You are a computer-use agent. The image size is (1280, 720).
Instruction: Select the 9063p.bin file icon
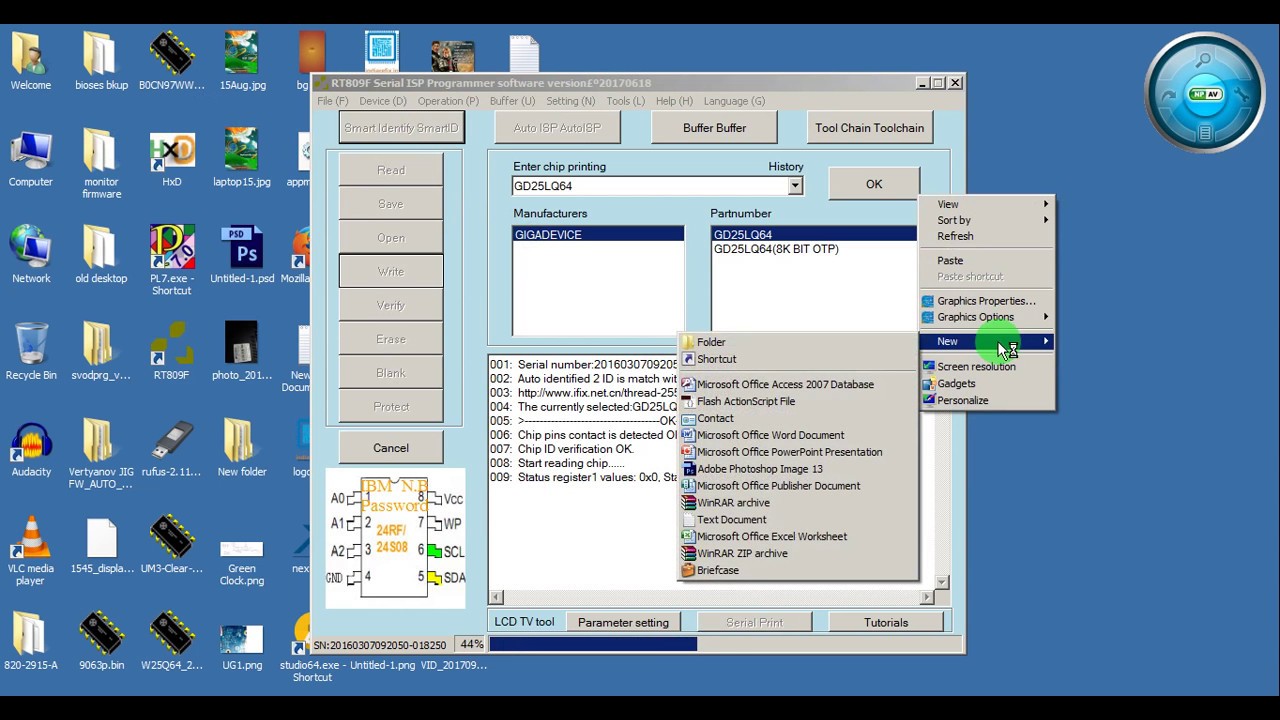coord(101,640)
